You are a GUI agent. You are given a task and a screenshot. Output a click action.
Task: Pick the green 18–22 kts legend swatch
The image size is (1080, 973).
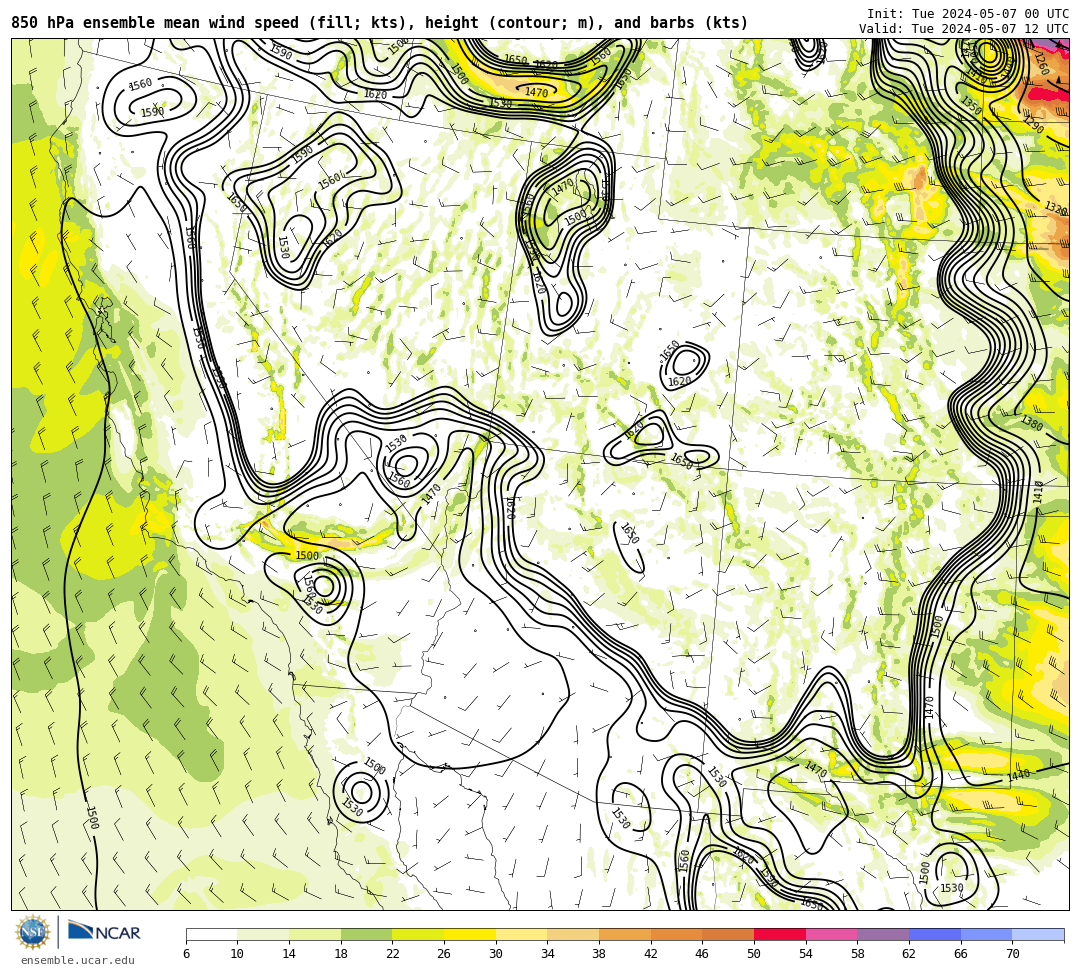(366, 934)
